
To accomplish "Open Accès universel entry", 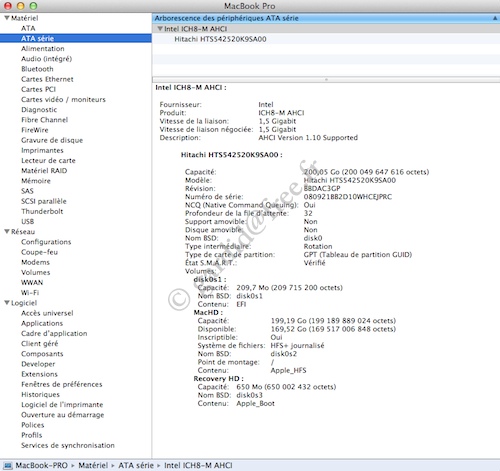I will pos(47,313).
